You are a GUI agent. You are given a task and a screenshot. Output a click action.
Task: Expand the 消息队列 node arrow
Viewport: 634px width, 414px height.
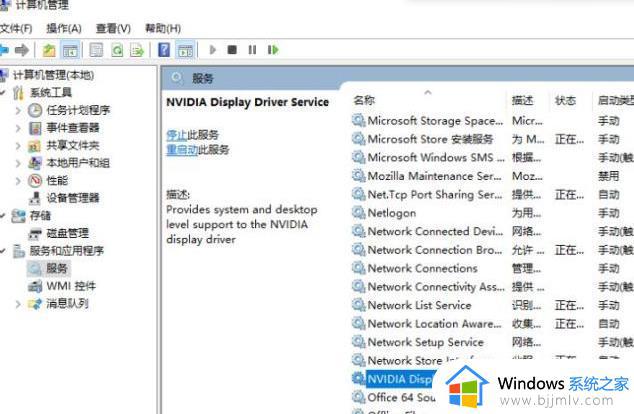coord(18,304)
